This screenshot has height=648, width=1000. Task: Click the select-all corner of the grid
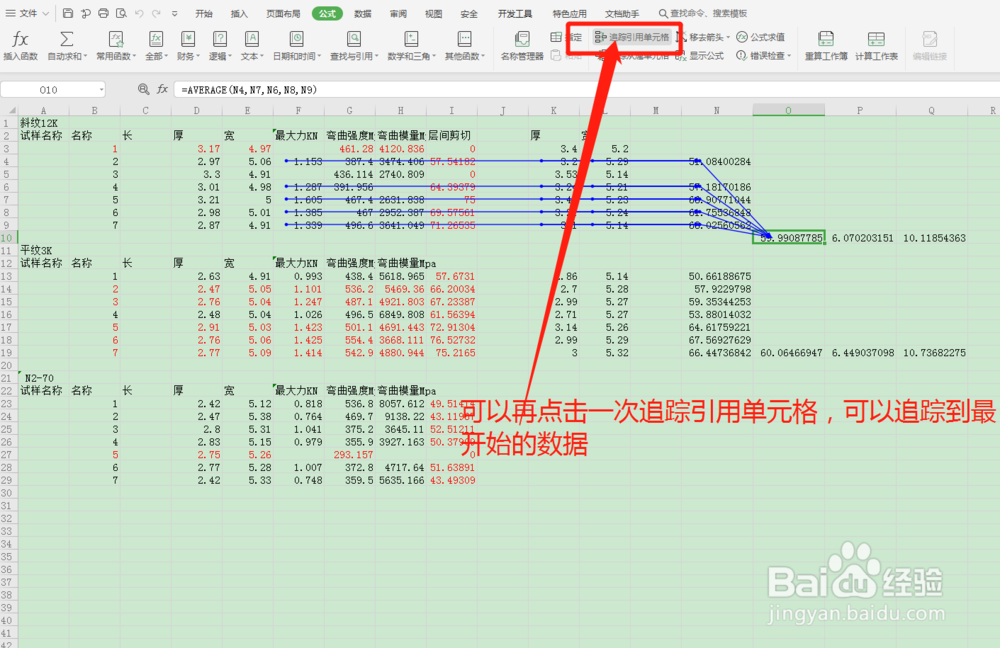click(9, 110)
